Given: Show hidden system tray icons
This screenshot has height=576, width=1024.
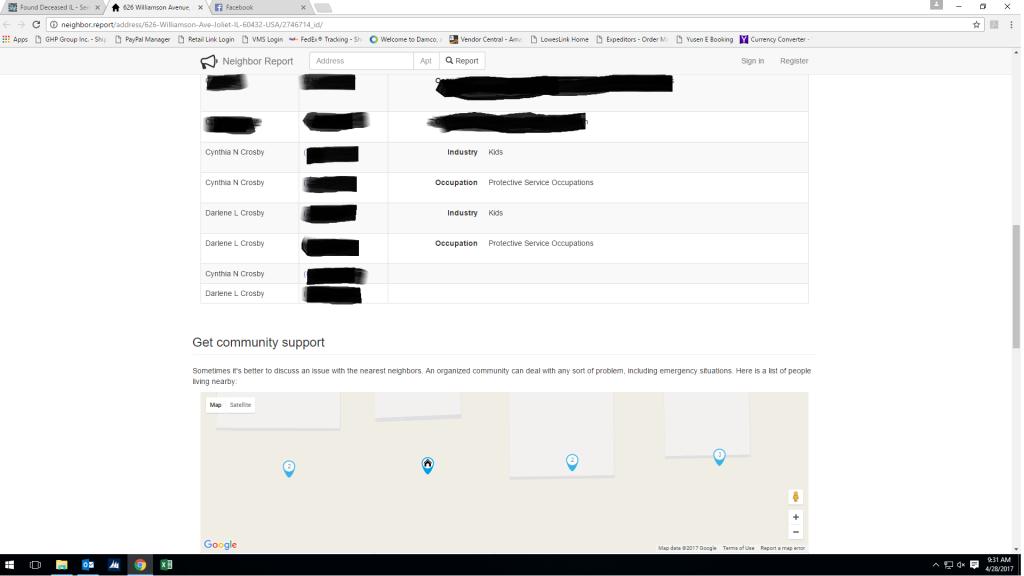Looking at the screenshot, I should pos(936,565).
